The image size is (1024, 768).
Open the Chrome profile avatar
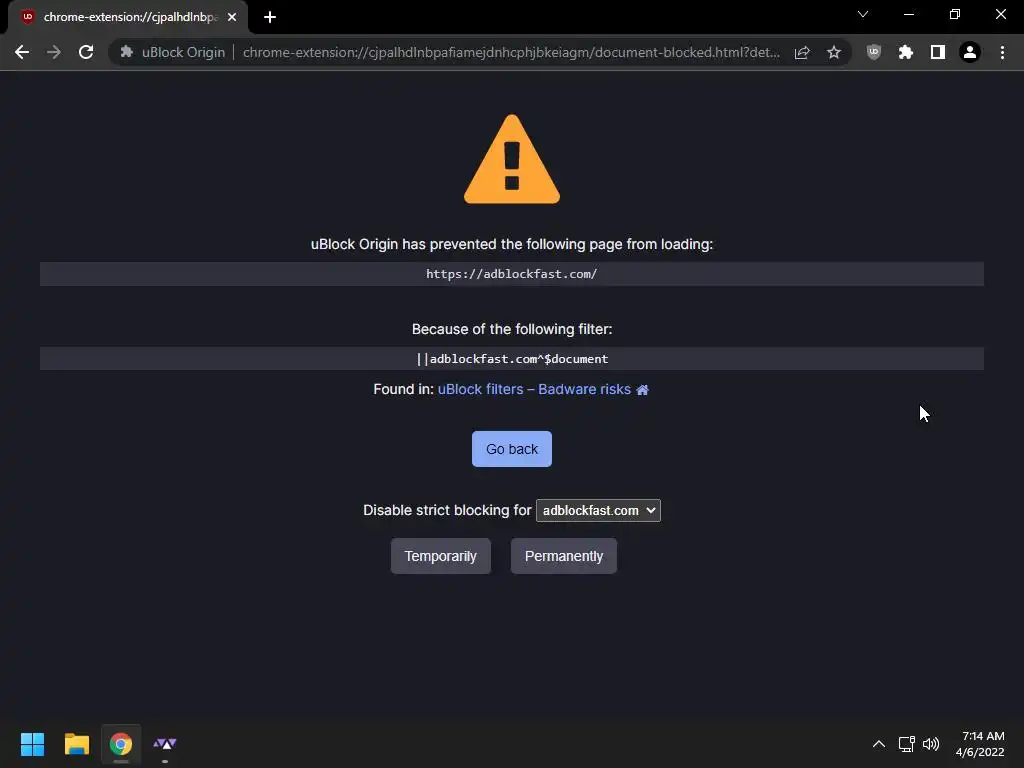[x=970, y=52]
